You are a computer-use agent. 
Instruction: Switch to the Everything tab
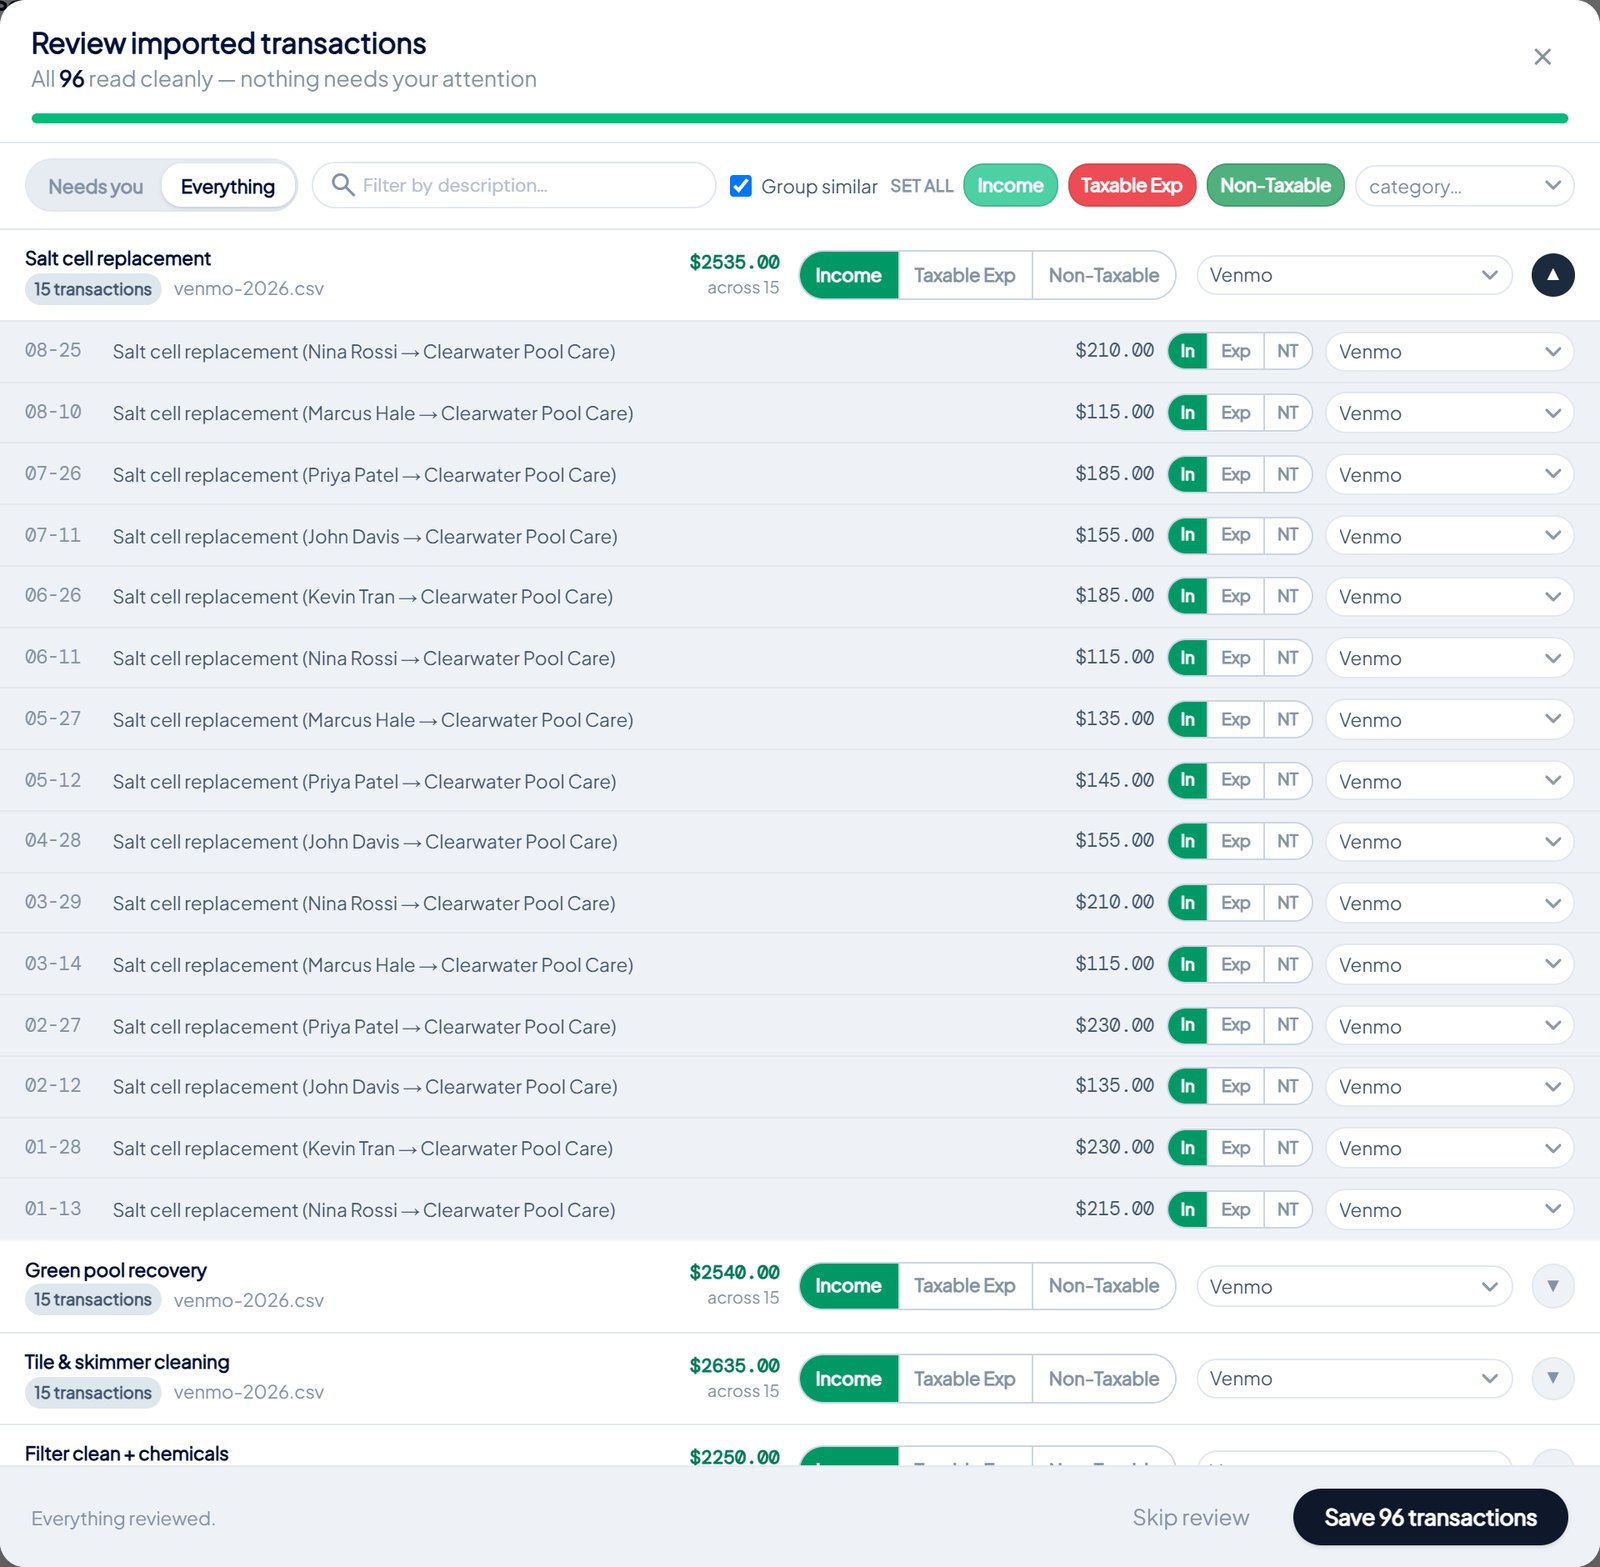coord(228,186)
